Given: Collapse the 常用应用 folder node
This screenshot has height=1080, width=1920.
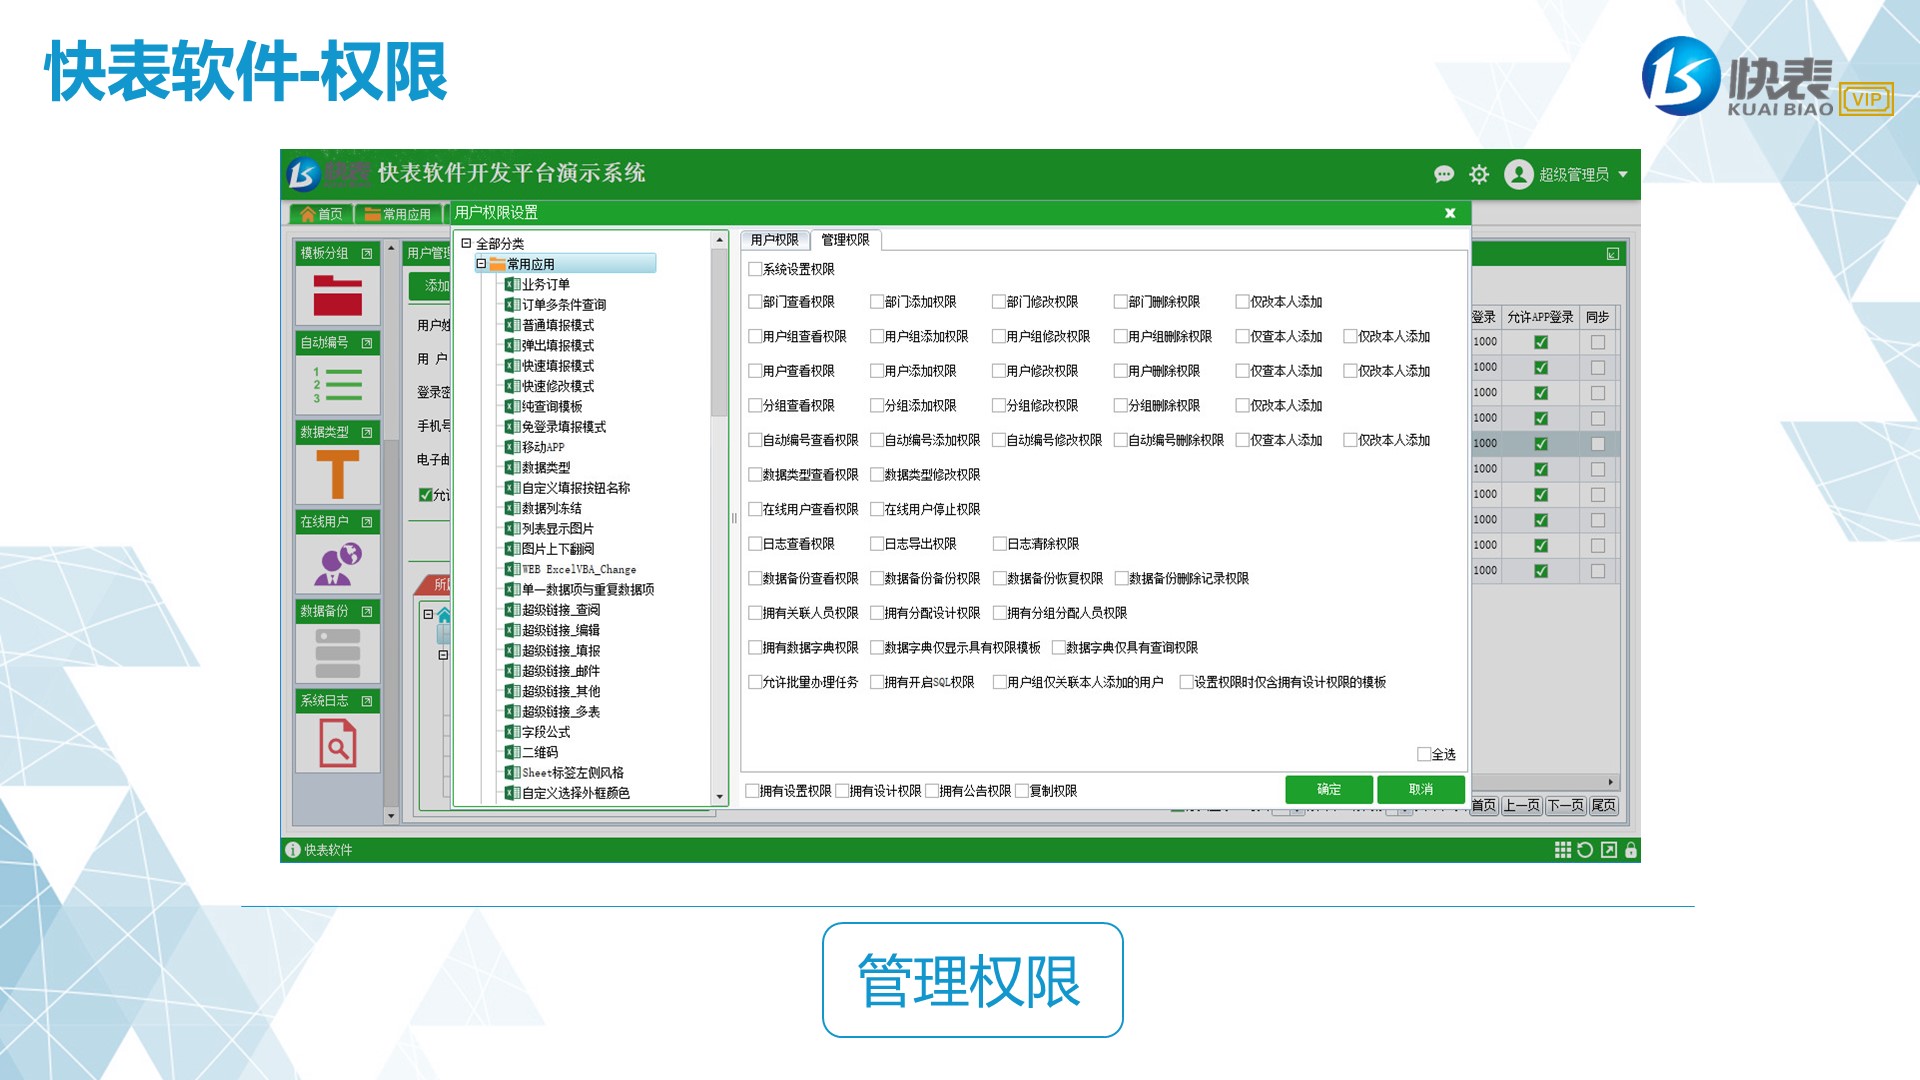Looking at the screenshot, I should click(x=481, y=264).
